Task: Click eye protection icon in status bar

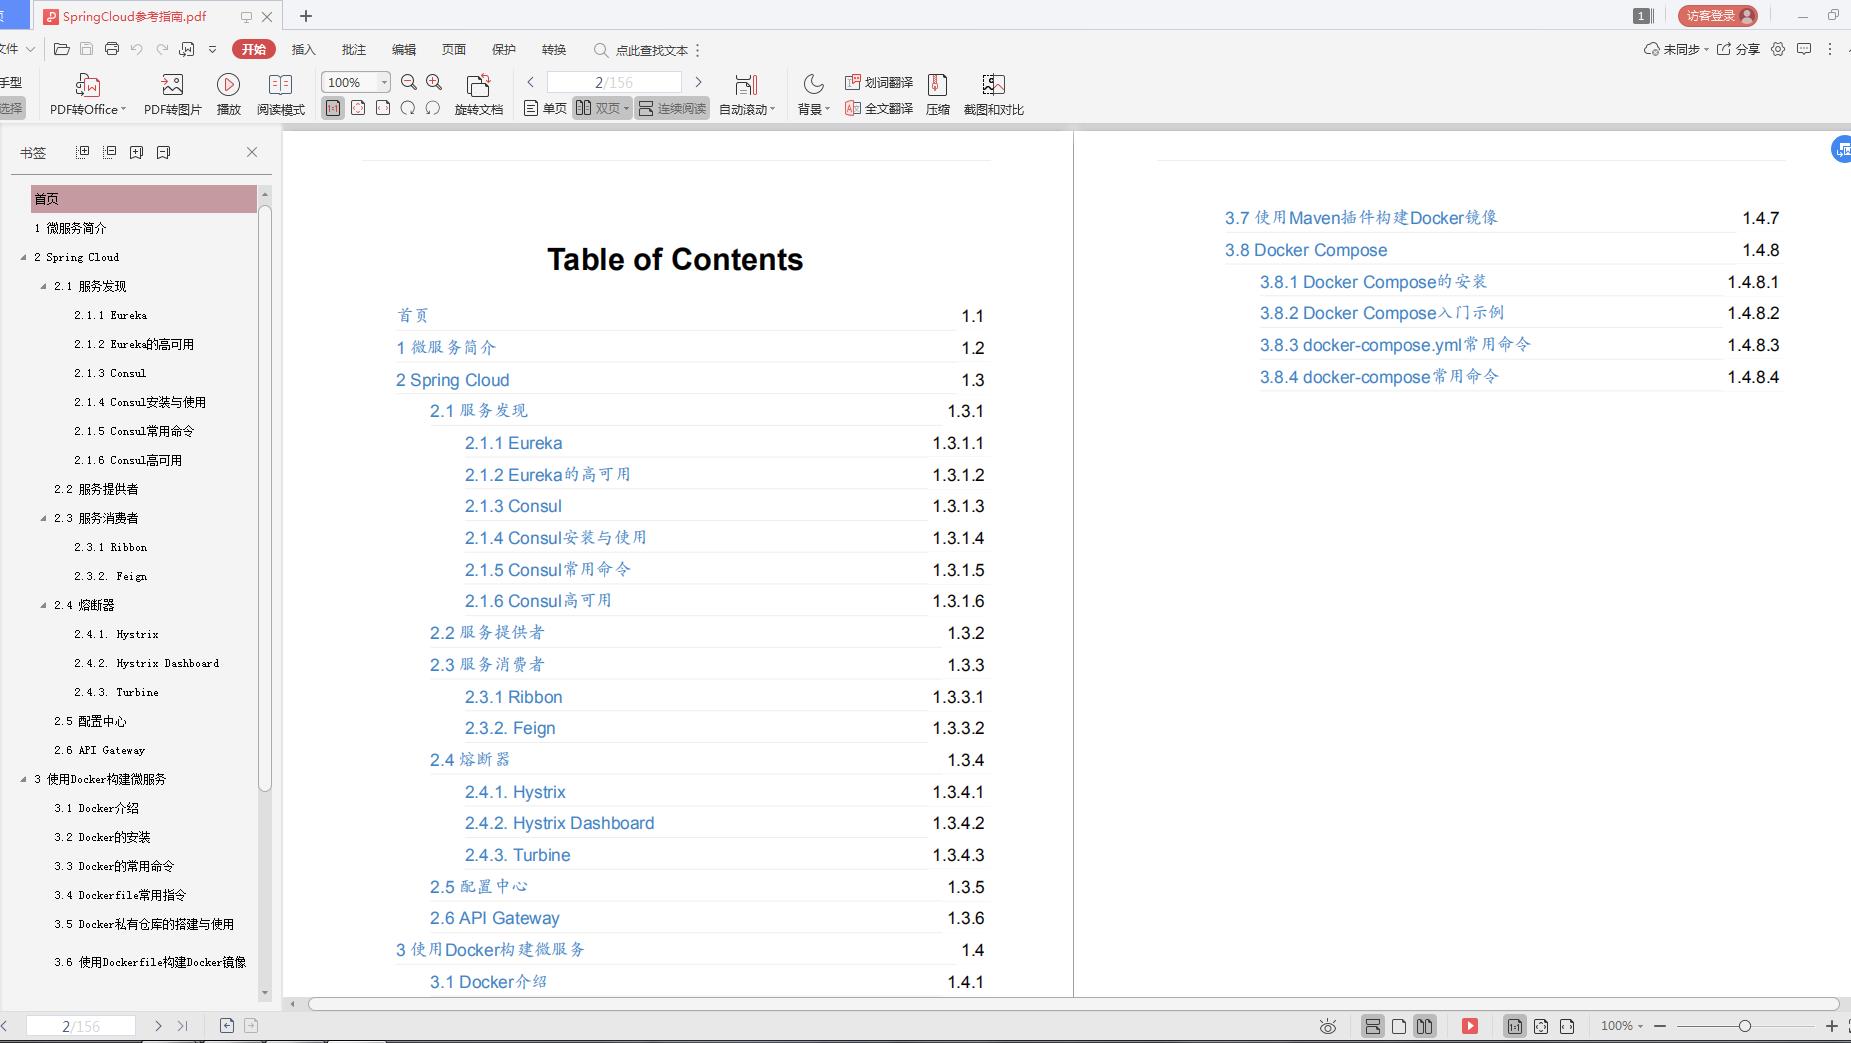Action: pyautogui.click(x=1328, y=1026)
